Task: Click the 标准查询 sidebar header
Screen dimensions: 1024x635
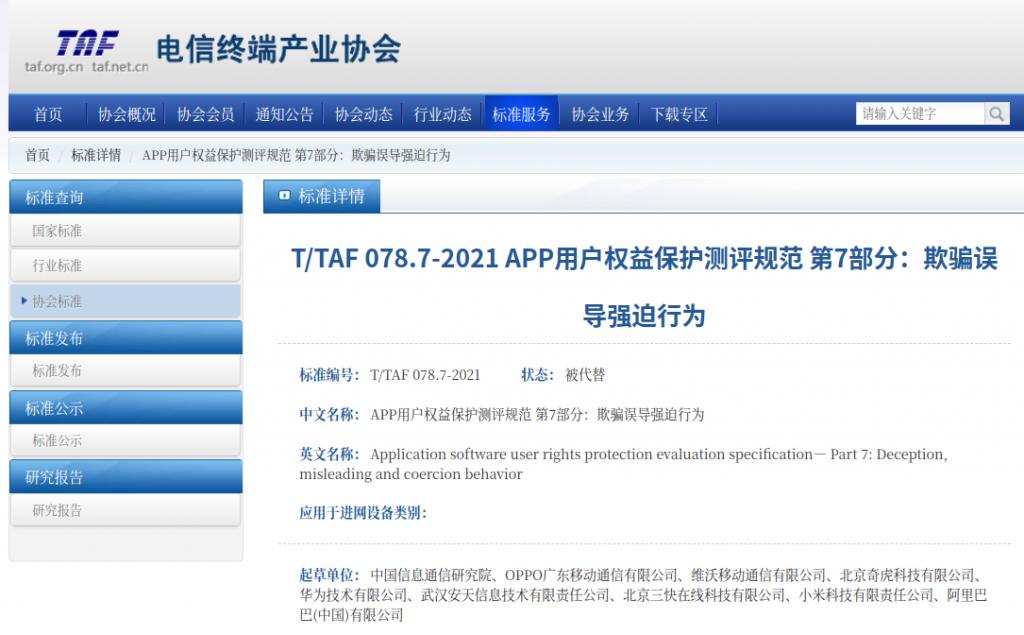Action: coord(125,197)
